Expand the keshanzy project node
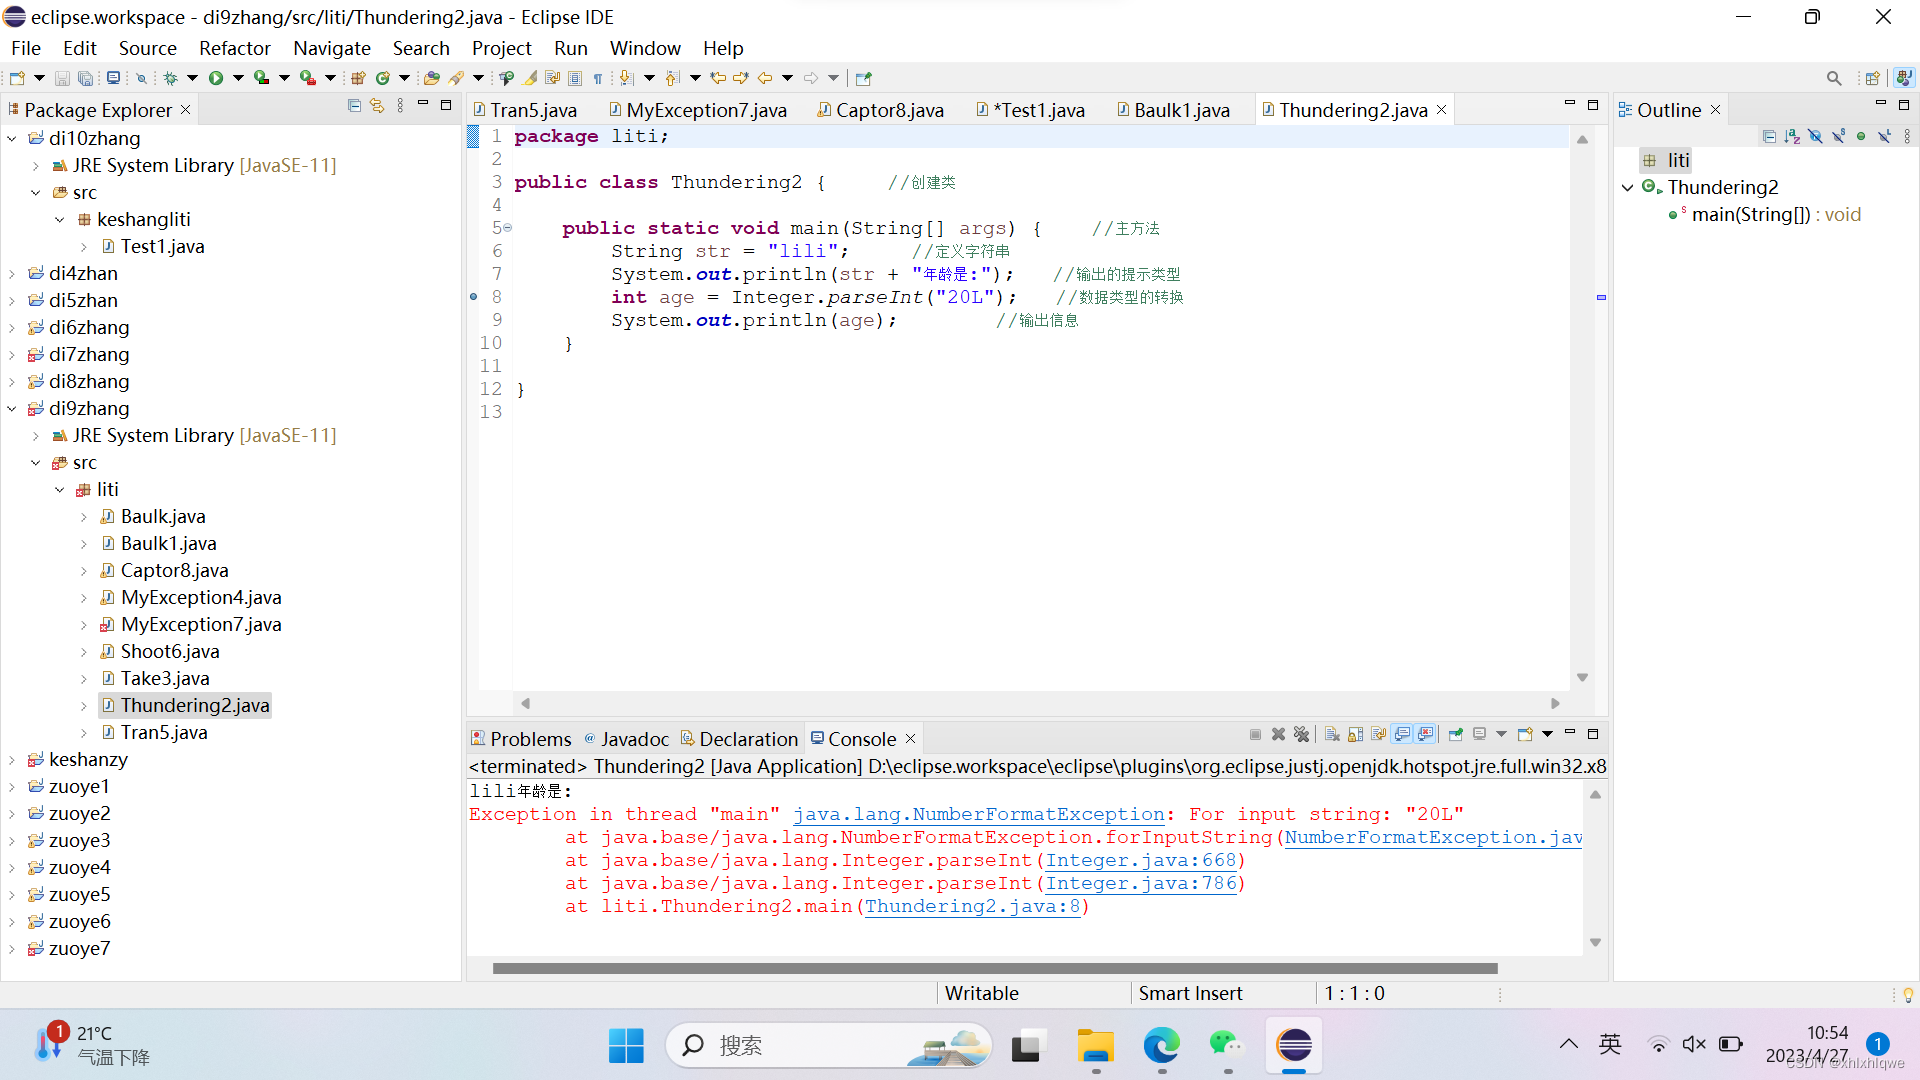Screen dimensions: 1920x1080 point(12,760)
